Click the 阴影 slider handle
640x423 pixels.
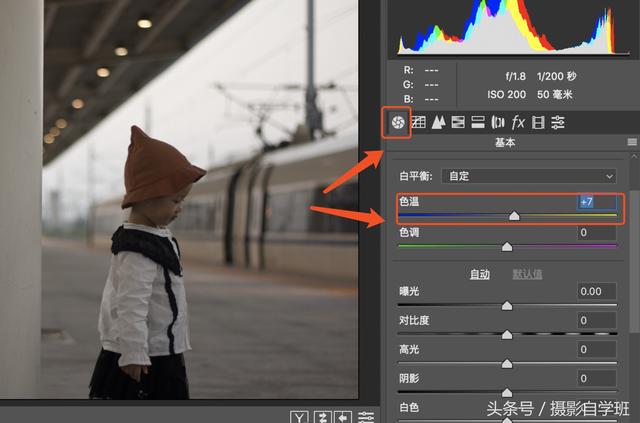click(507, 392)
